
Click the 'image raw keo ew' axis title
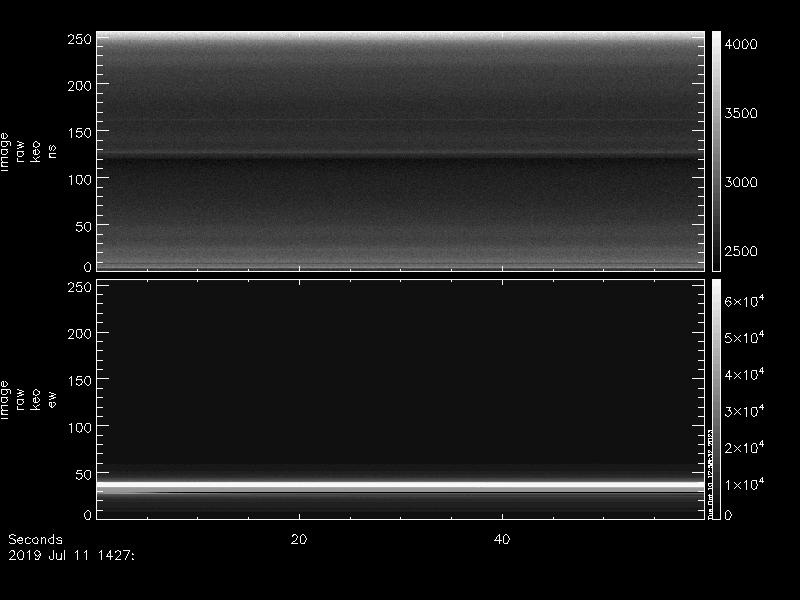28,399
